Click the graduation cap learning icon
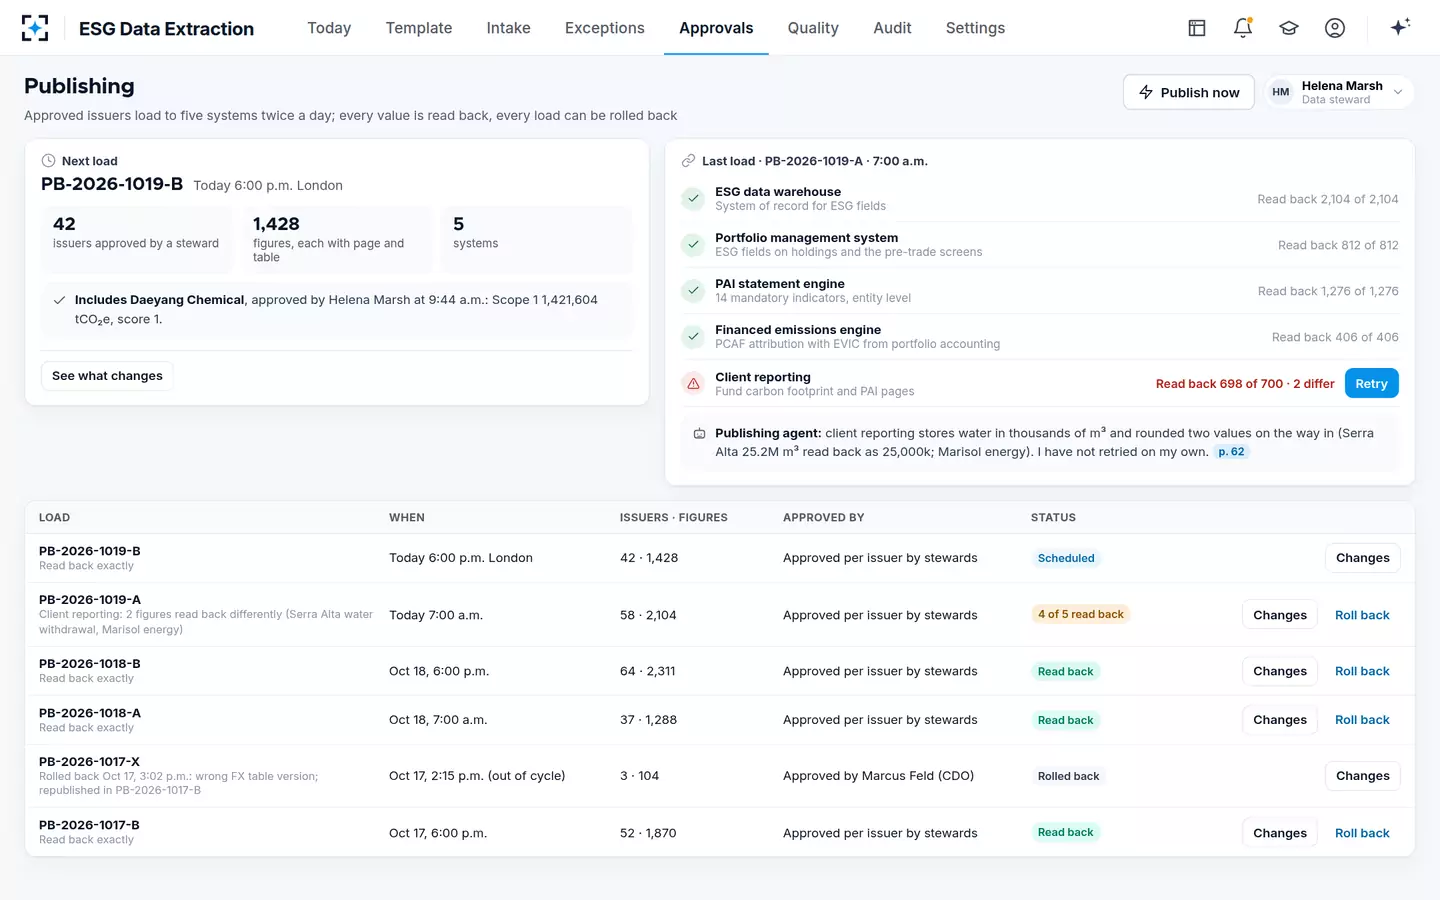Viewport: 1440px width, 900px height. pyautogui.click(x=1289, y=28)
